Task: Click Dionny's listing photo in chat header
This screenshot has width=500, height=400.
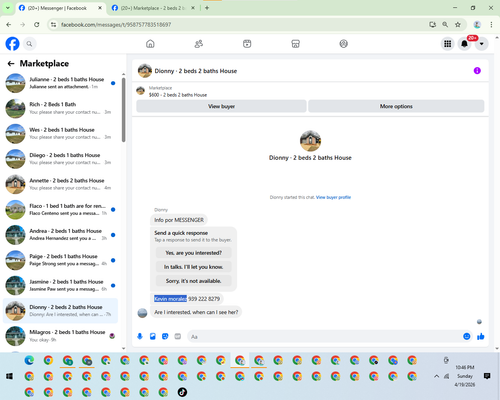Action: coord(145,71)
